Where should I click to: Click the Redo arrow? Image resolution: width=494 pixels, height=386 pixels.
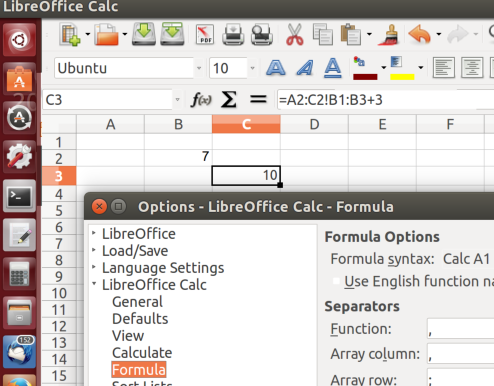[458, 34]
